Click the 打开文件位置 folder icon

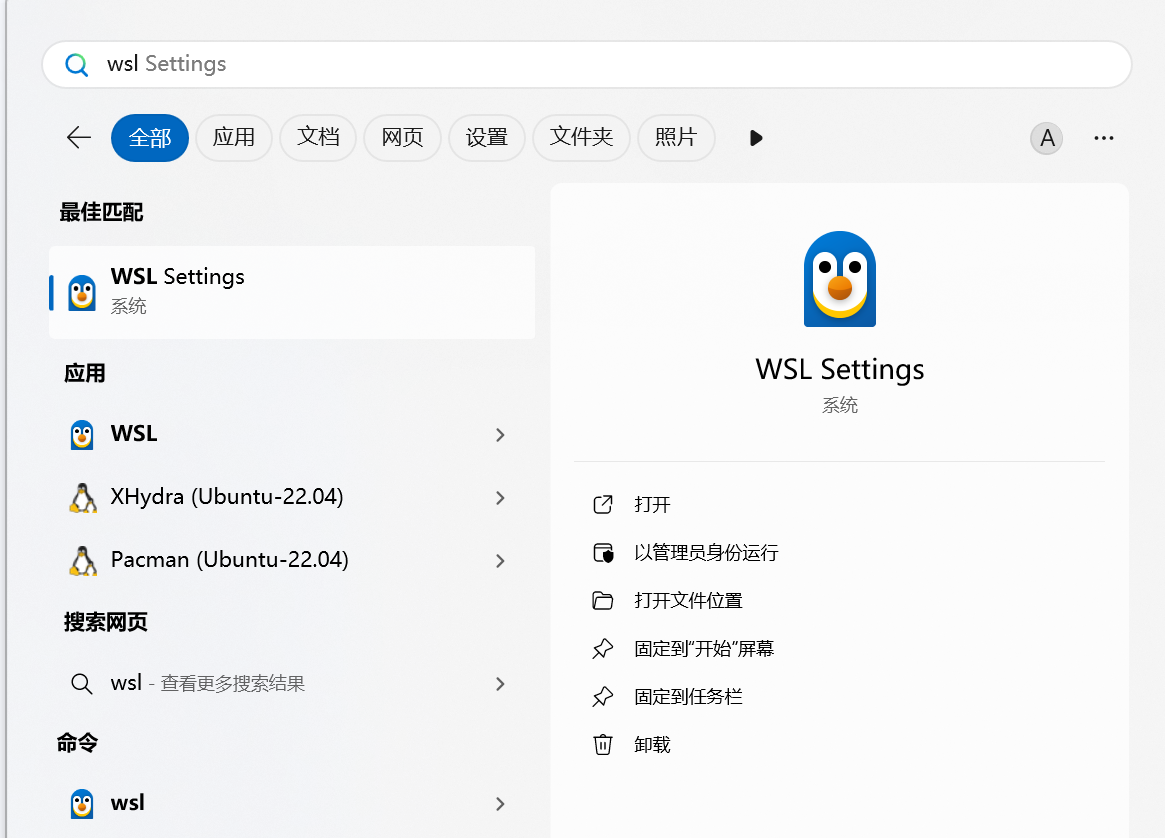click(602, 601)
